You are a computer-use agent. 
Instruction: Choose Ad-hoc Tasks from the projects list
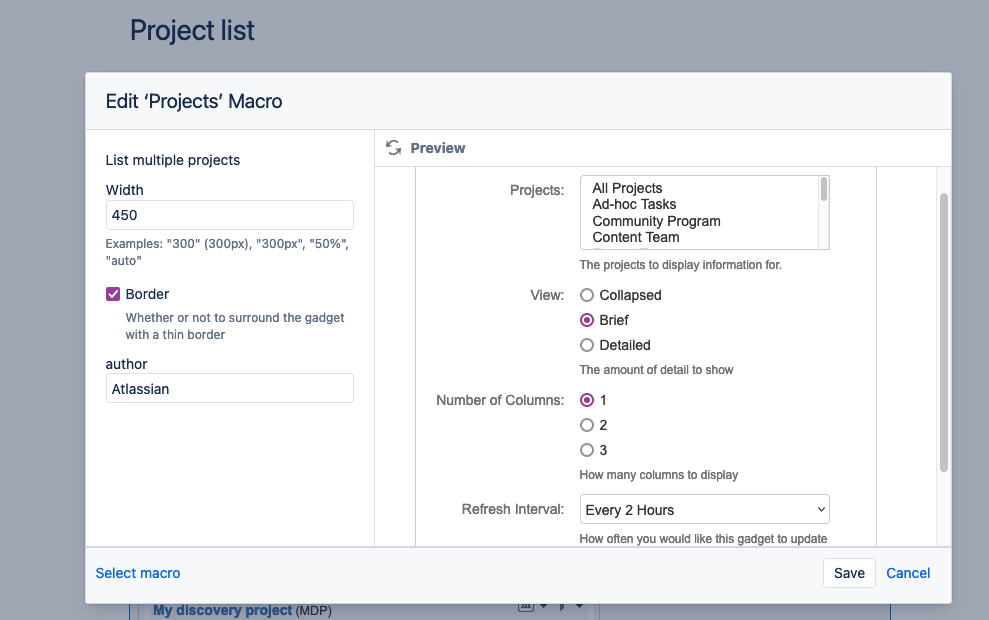(634, 204)
